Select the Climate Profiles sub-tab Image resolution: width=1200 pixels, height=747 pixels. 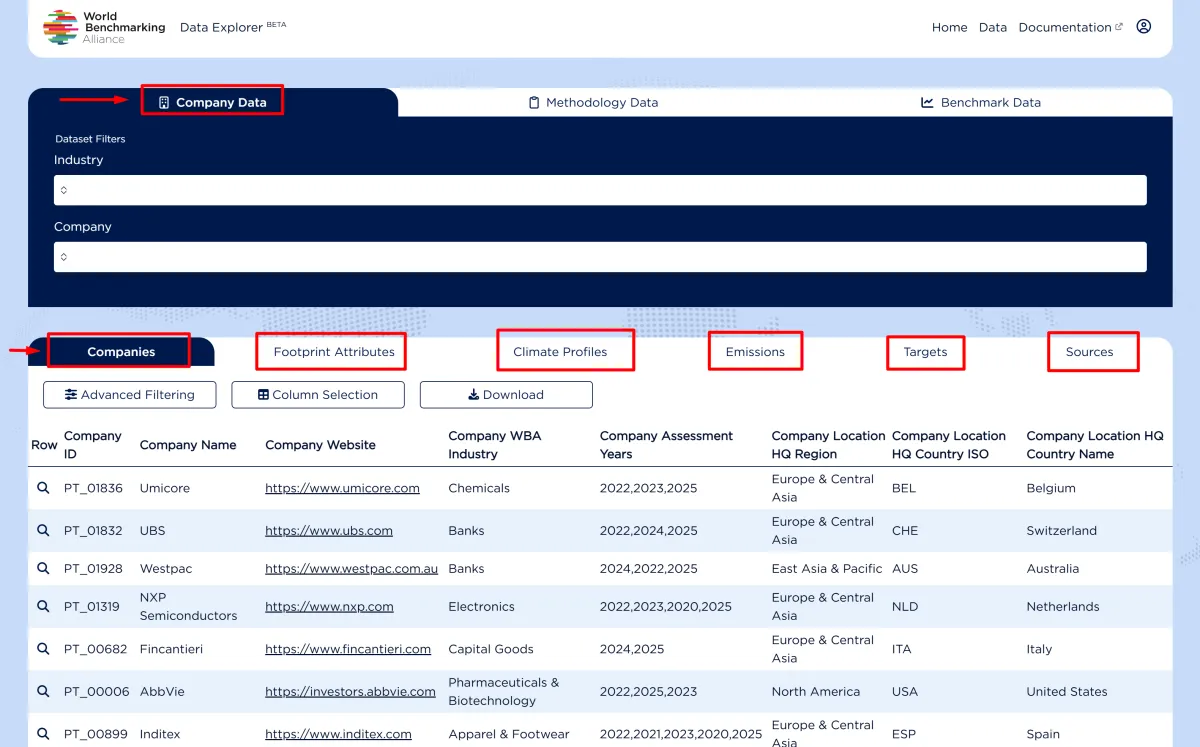tap(560, 352)
